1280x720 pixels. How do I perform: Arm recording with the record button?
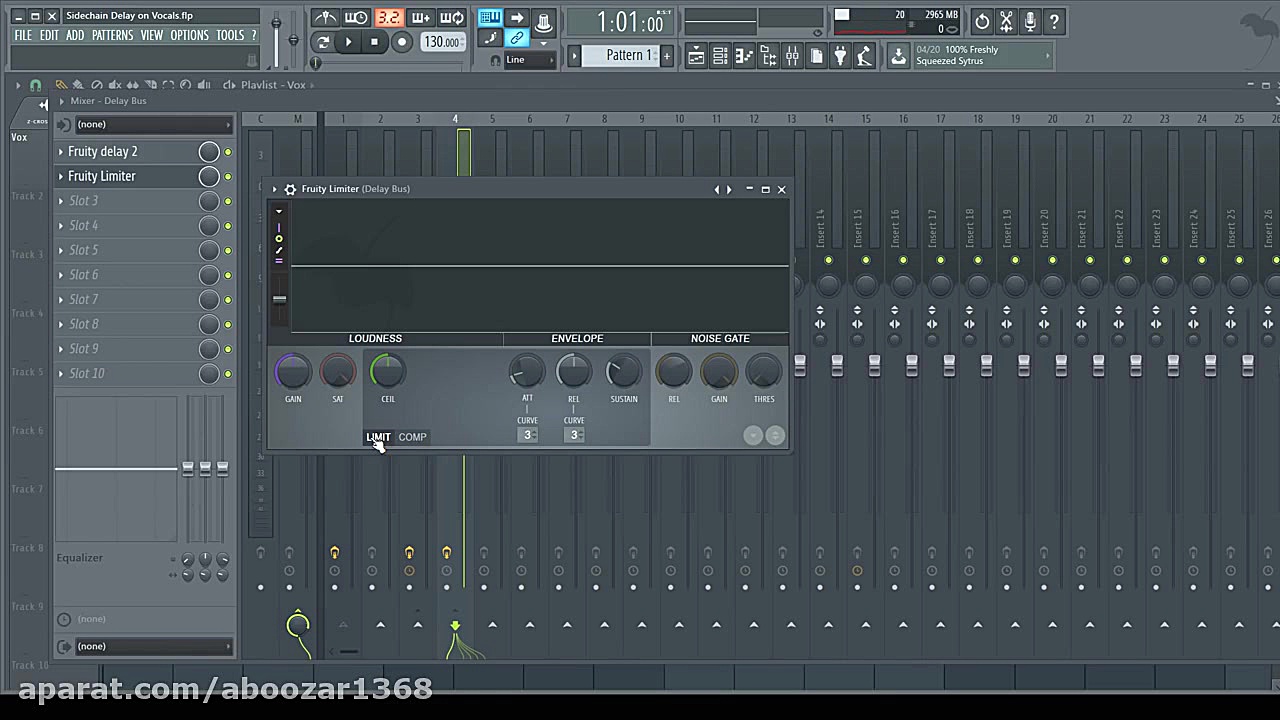coord(401,41)
